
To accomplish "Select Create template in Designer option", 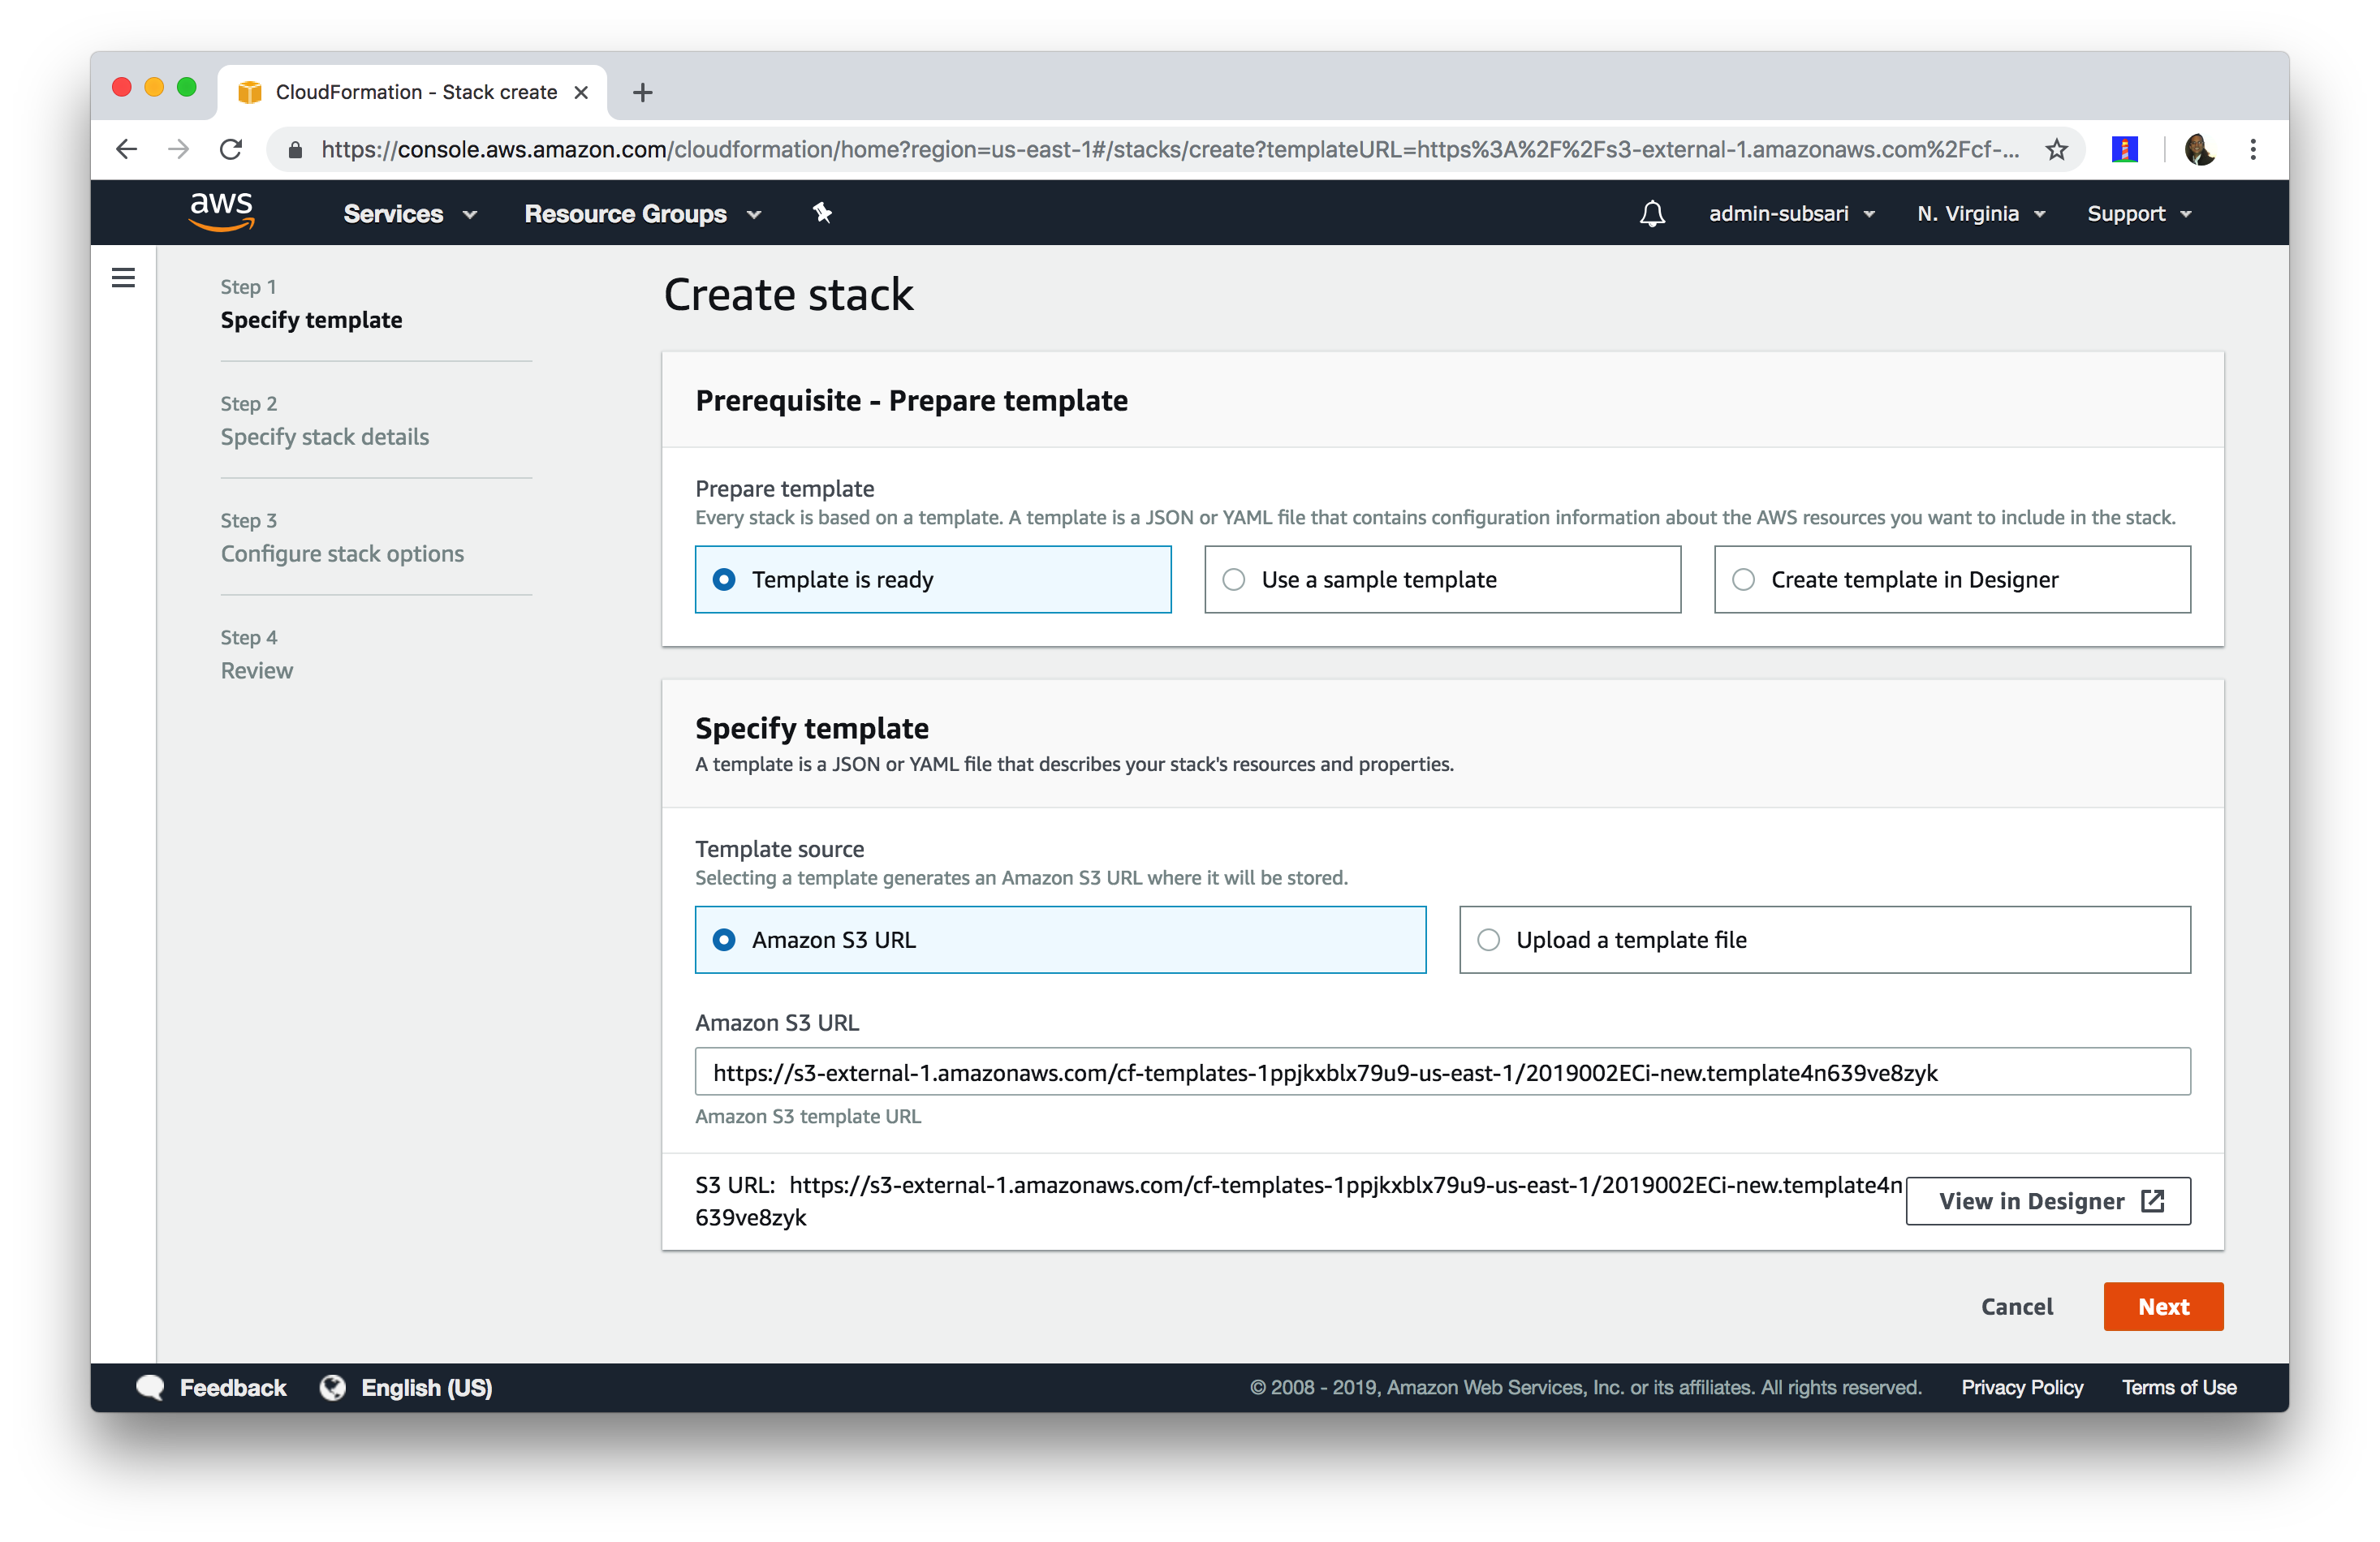I will [1951, 579].
